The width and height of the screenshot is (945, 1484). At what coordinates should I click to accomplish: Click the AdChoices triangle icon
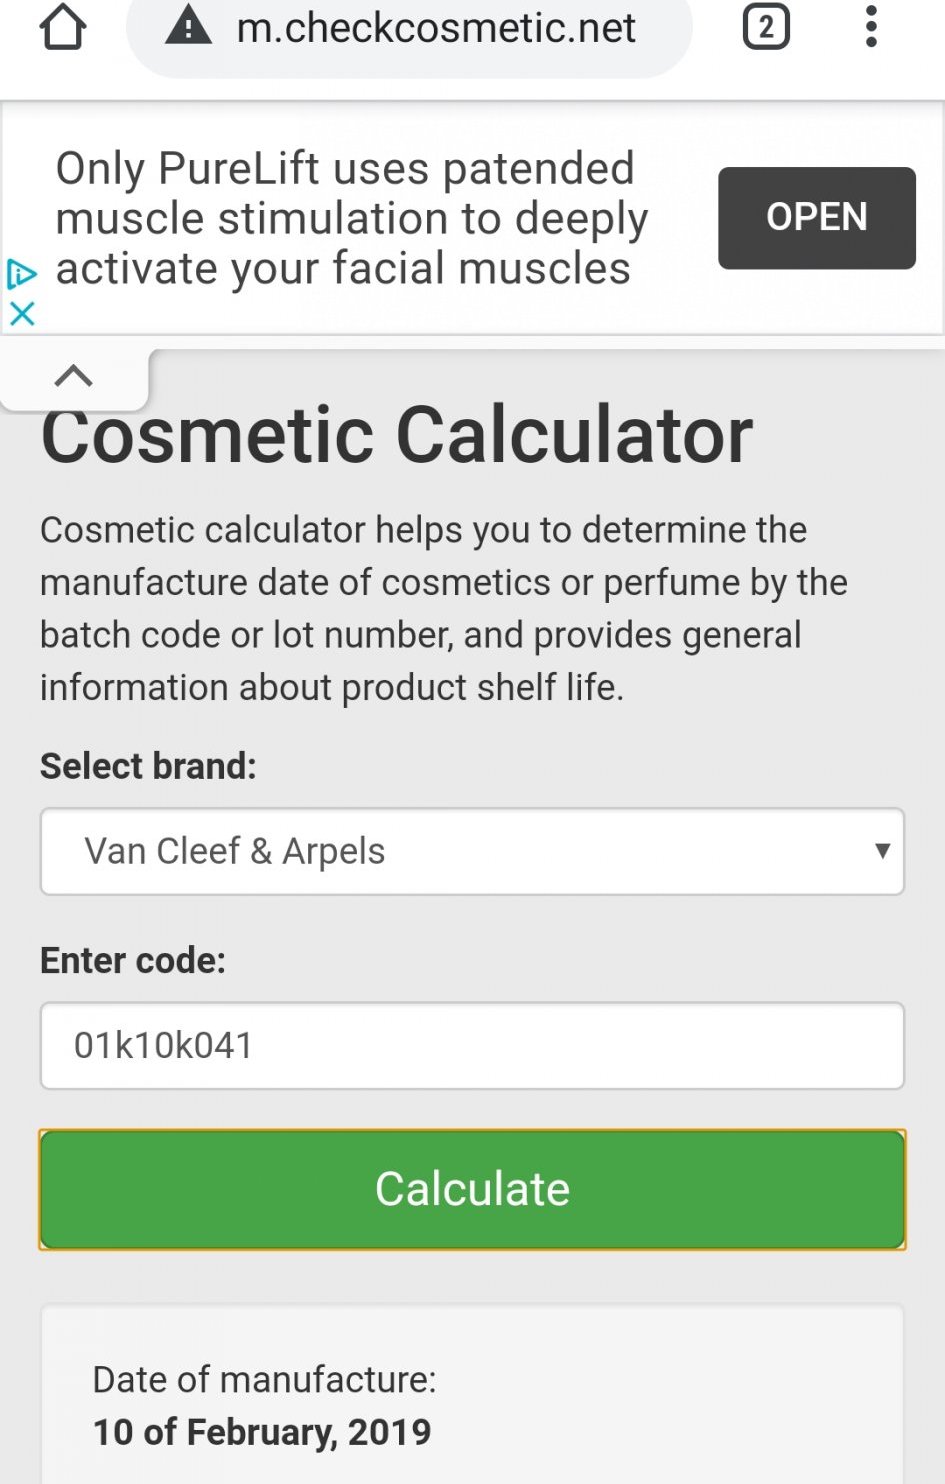[x=21, y=273]
